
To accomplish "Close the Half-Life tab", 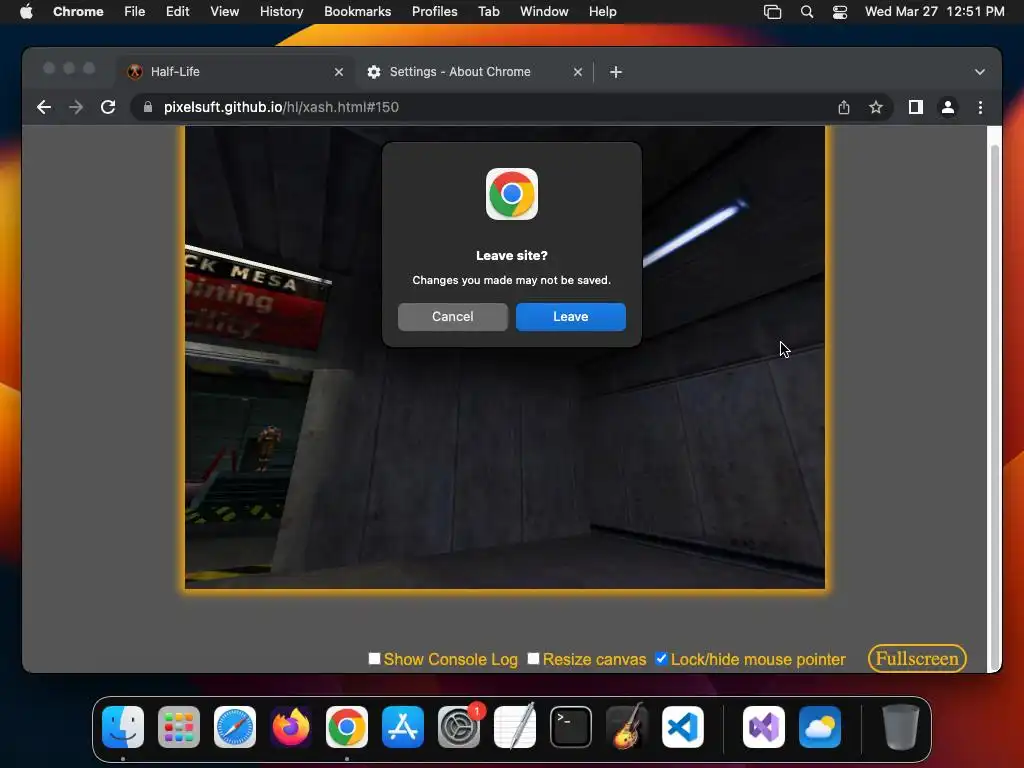I will (338, 72).
